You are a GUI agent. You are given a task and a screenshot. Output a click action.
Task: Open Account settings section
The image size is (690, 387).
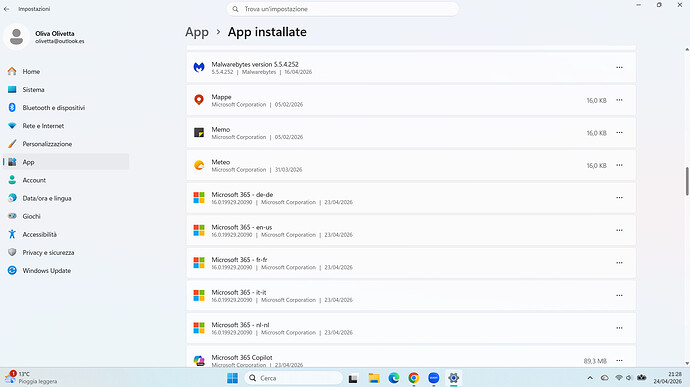(x=66, y=180)
